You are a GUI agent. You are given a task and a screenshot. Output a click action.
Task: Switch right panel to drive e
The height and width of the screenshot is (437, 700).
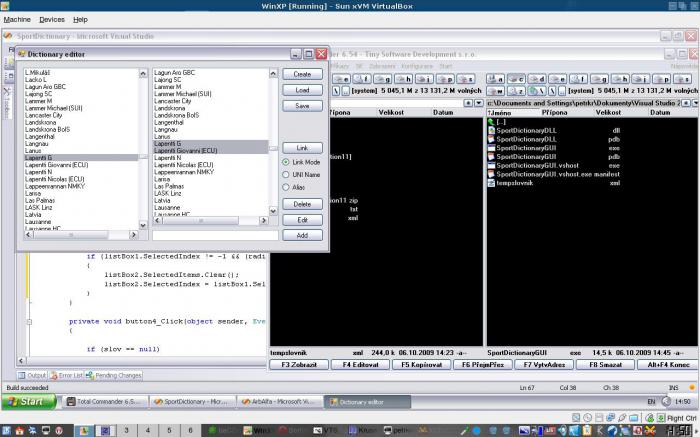tap(558, 79)
